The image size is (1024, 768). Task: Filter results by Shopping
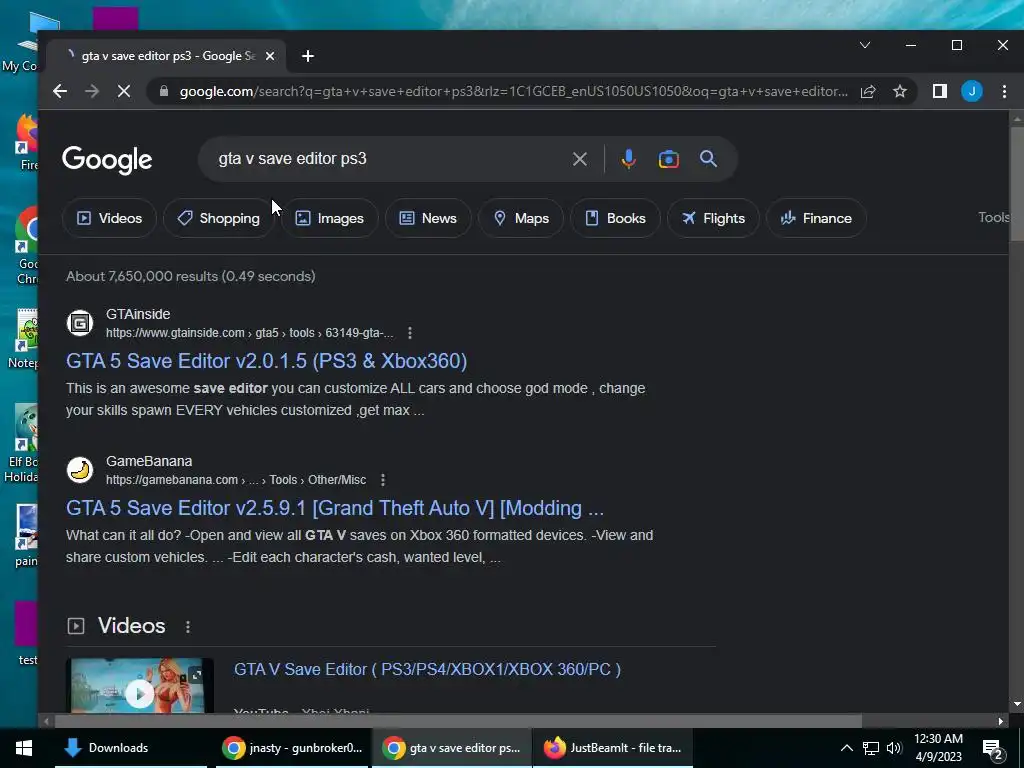[x=218, y=218]
